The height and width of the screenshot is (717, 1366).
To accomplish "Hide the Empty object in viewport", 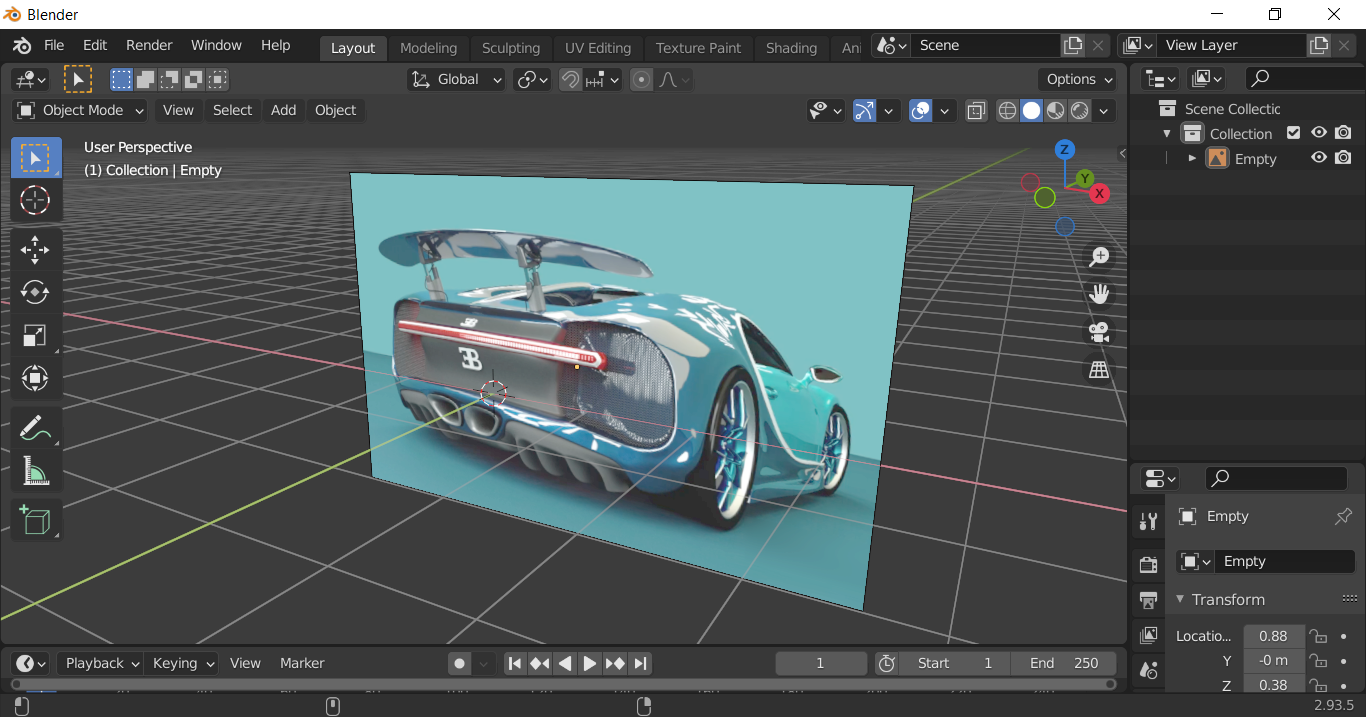I will tap(1319, 158).
